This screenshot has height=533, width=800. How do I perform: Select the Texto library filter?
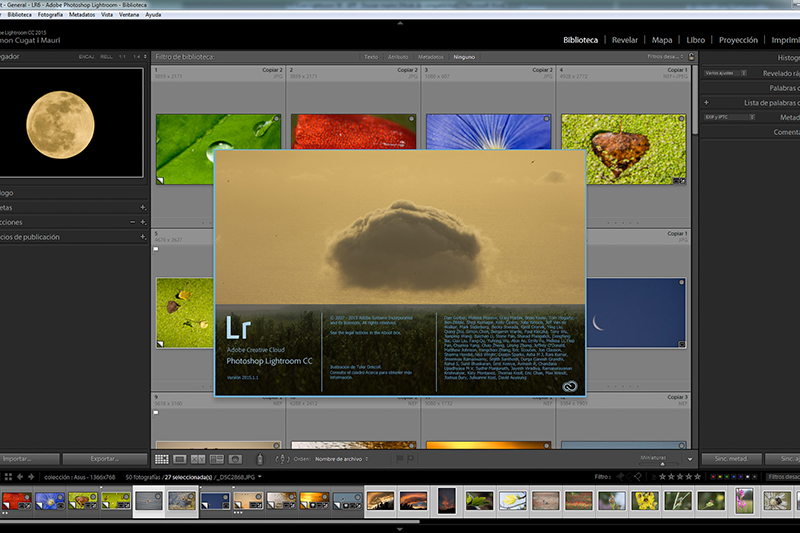point(371,57)
